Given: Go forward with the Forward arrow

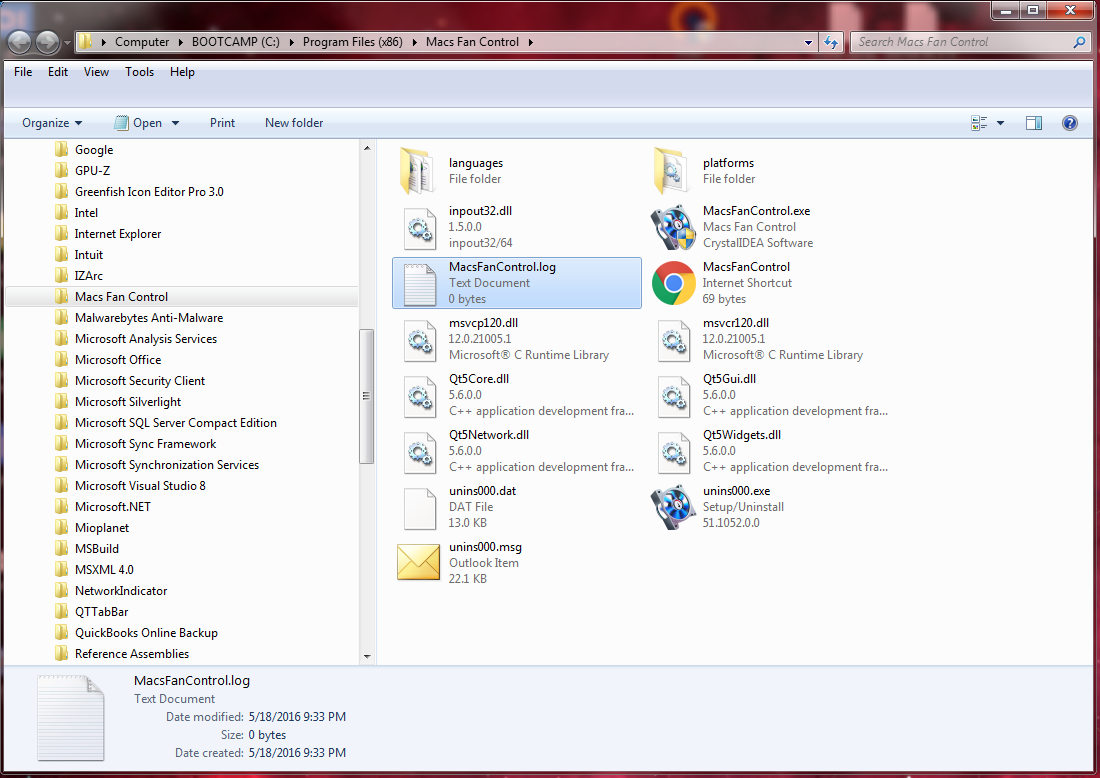Looking at the screenshot, I should click(48, 42).
